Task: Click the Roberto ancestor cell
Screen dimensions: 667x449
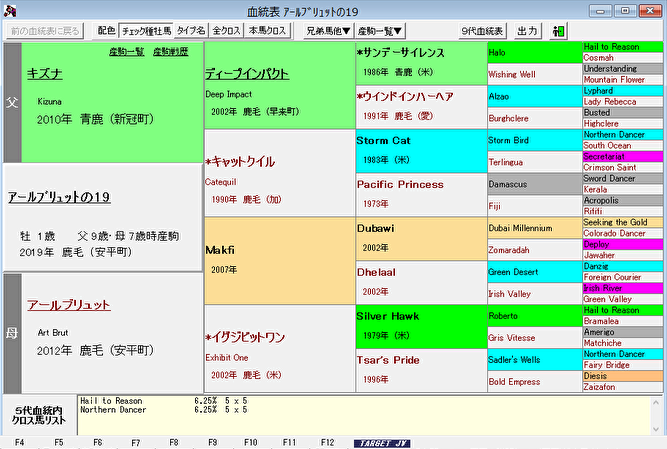Action: click(x=535, y=316)
